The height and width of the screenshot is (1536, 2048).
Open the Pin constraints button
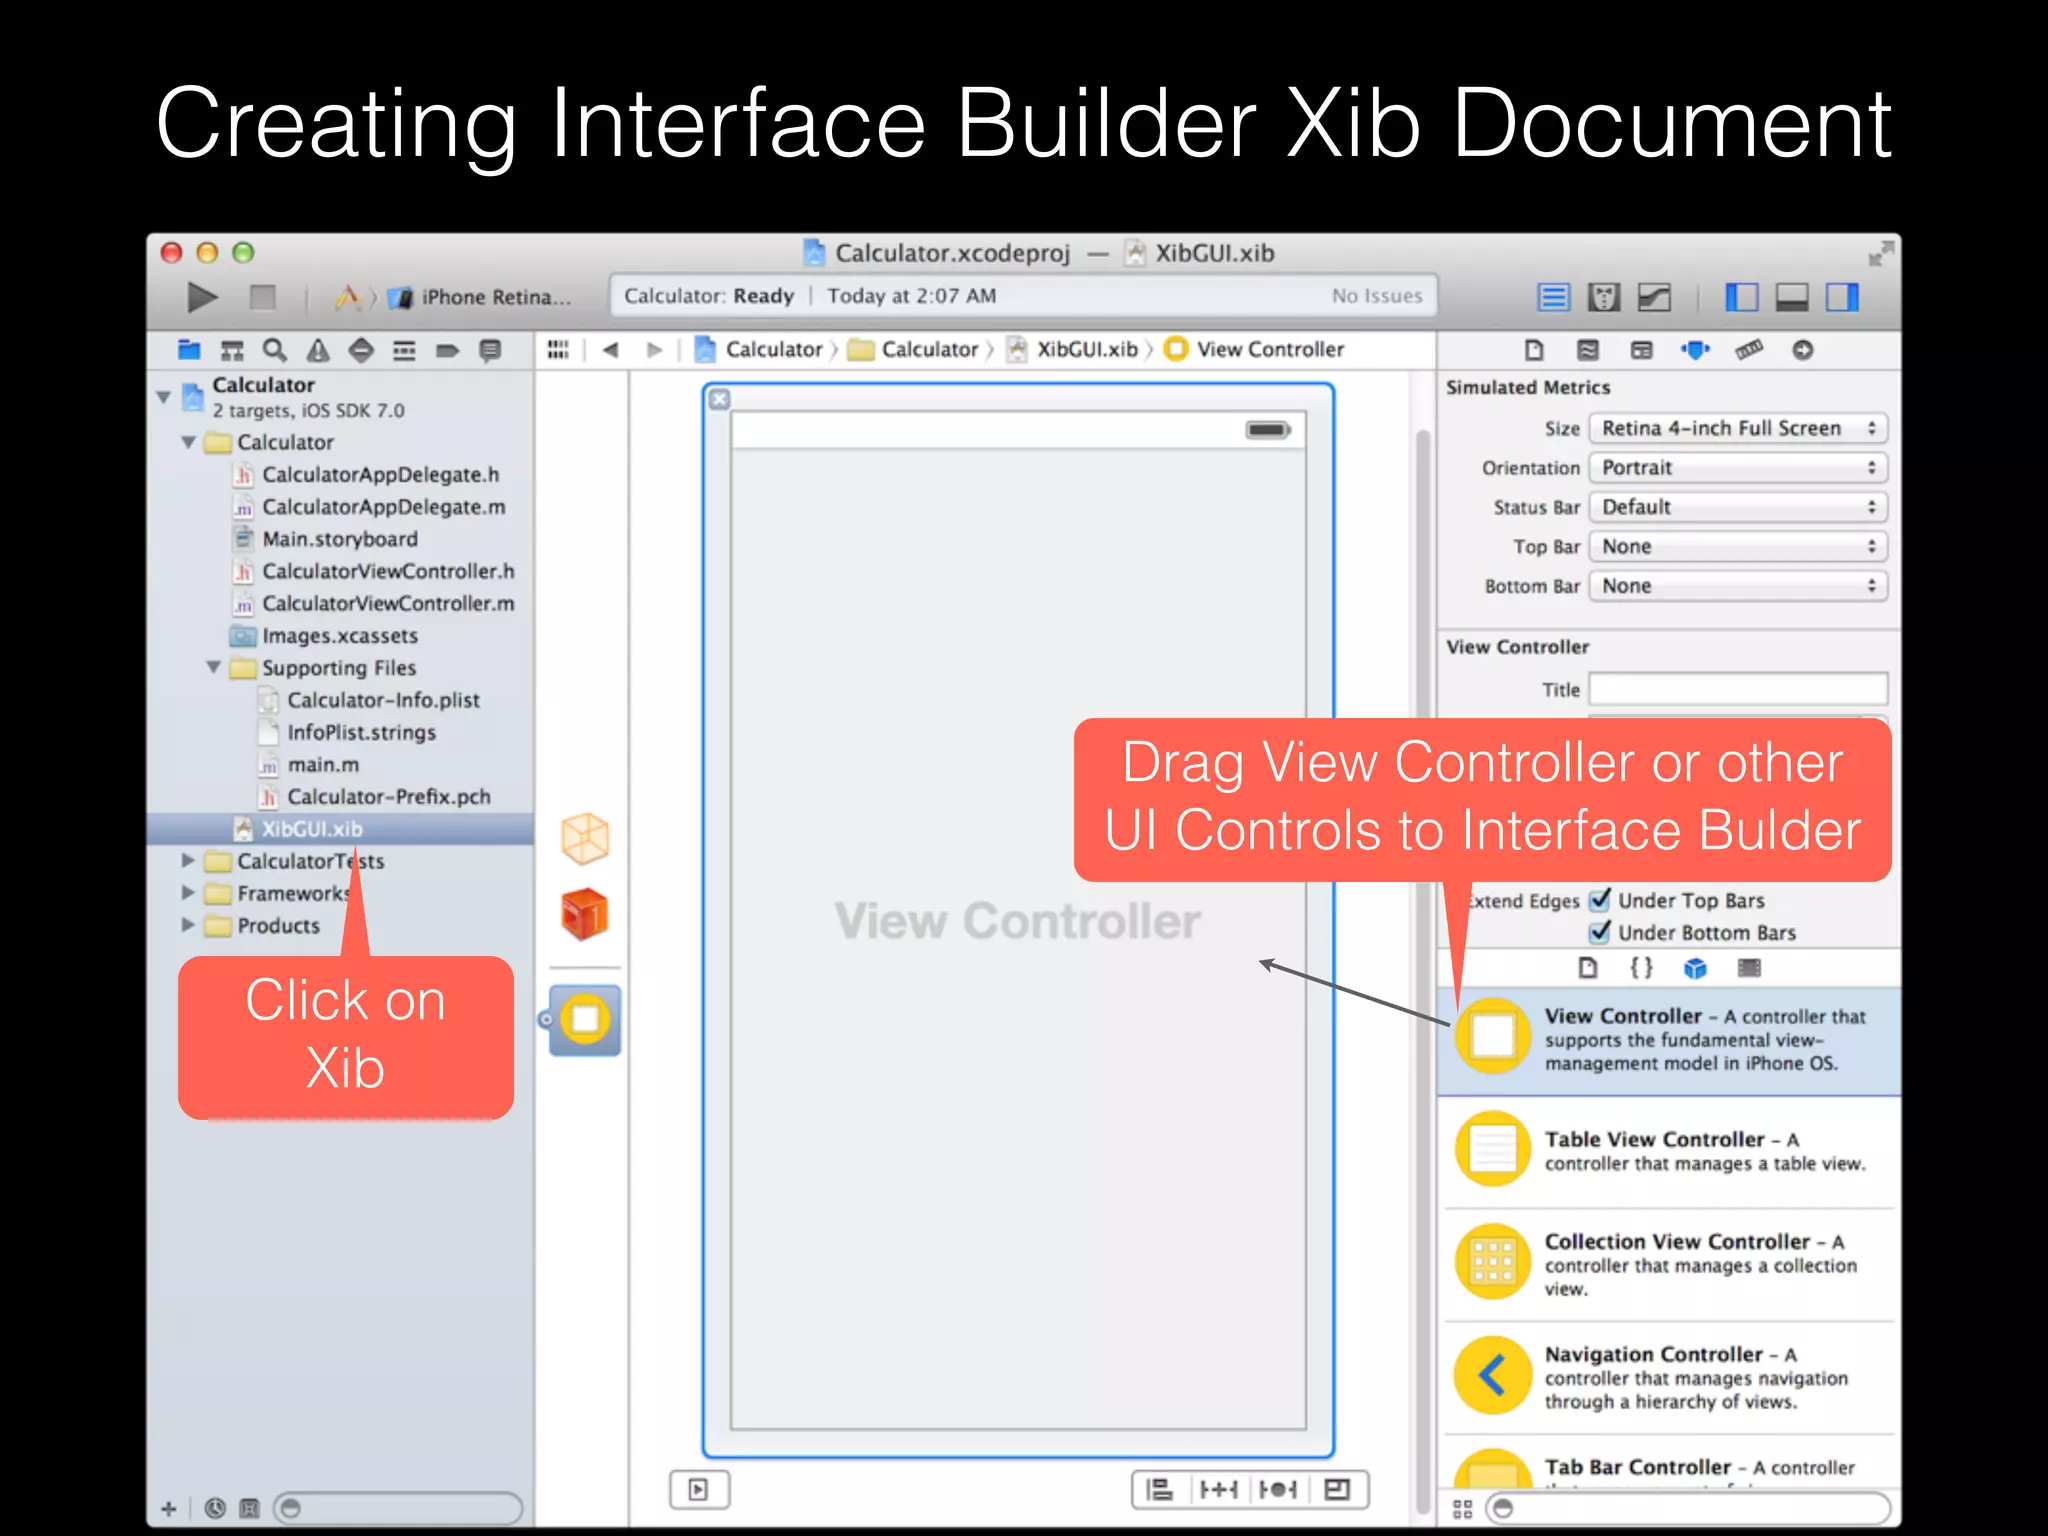coord(1219,1490)
